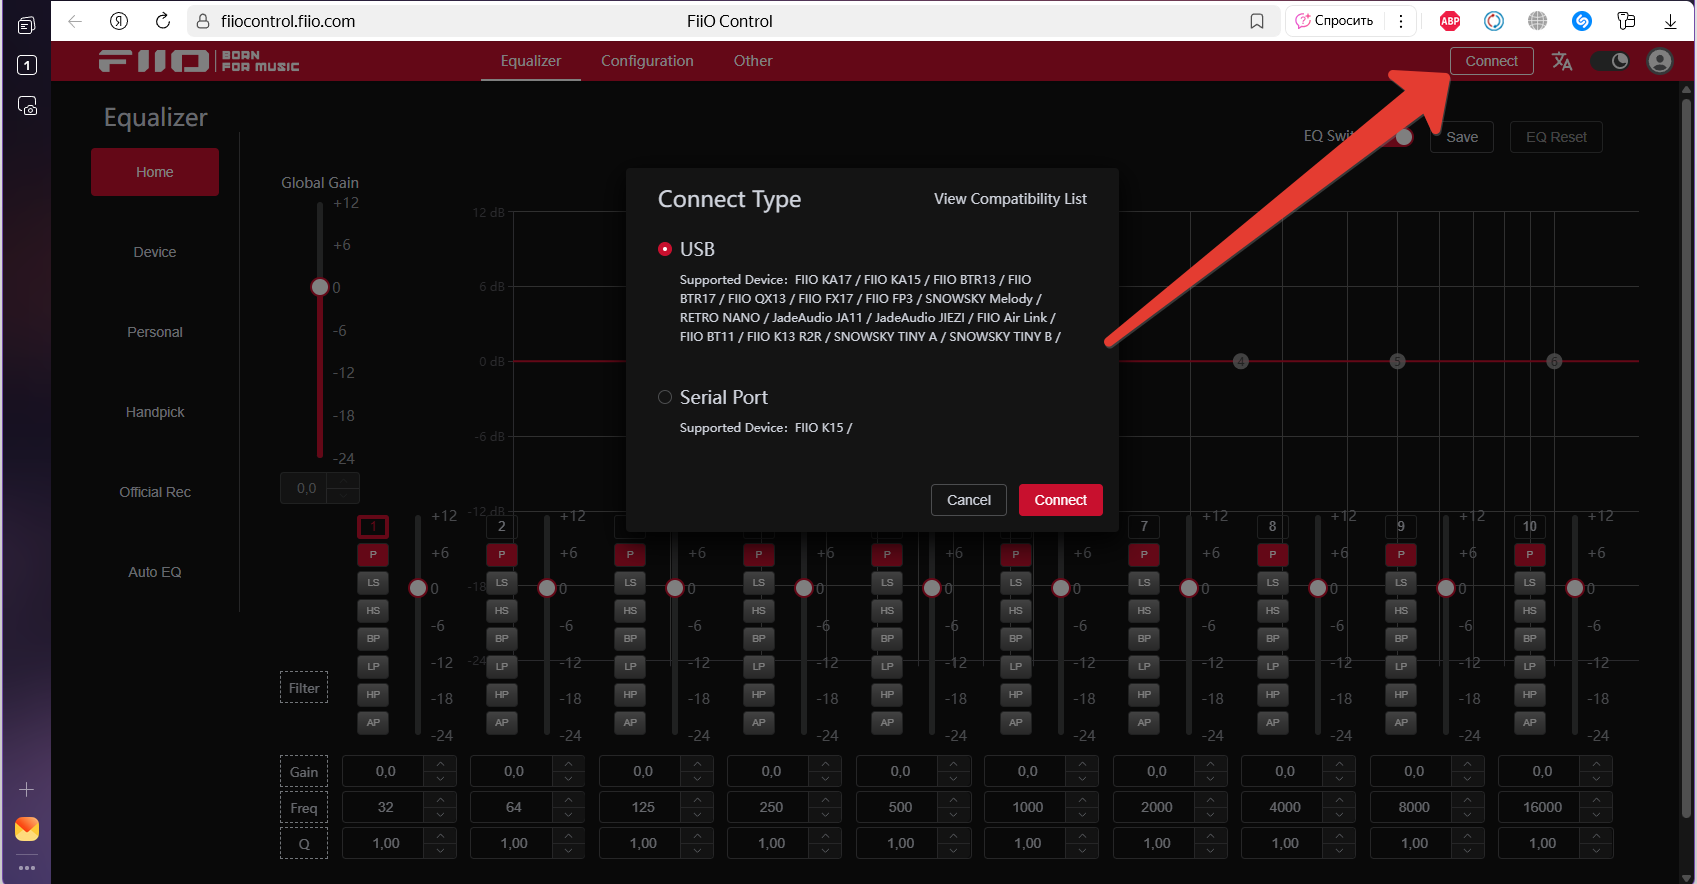The height and width of the screenshot is (884, 1697).
Task: Click Q value stepper up for band 1
Action: pyautogui.click(x=440, y=836)
